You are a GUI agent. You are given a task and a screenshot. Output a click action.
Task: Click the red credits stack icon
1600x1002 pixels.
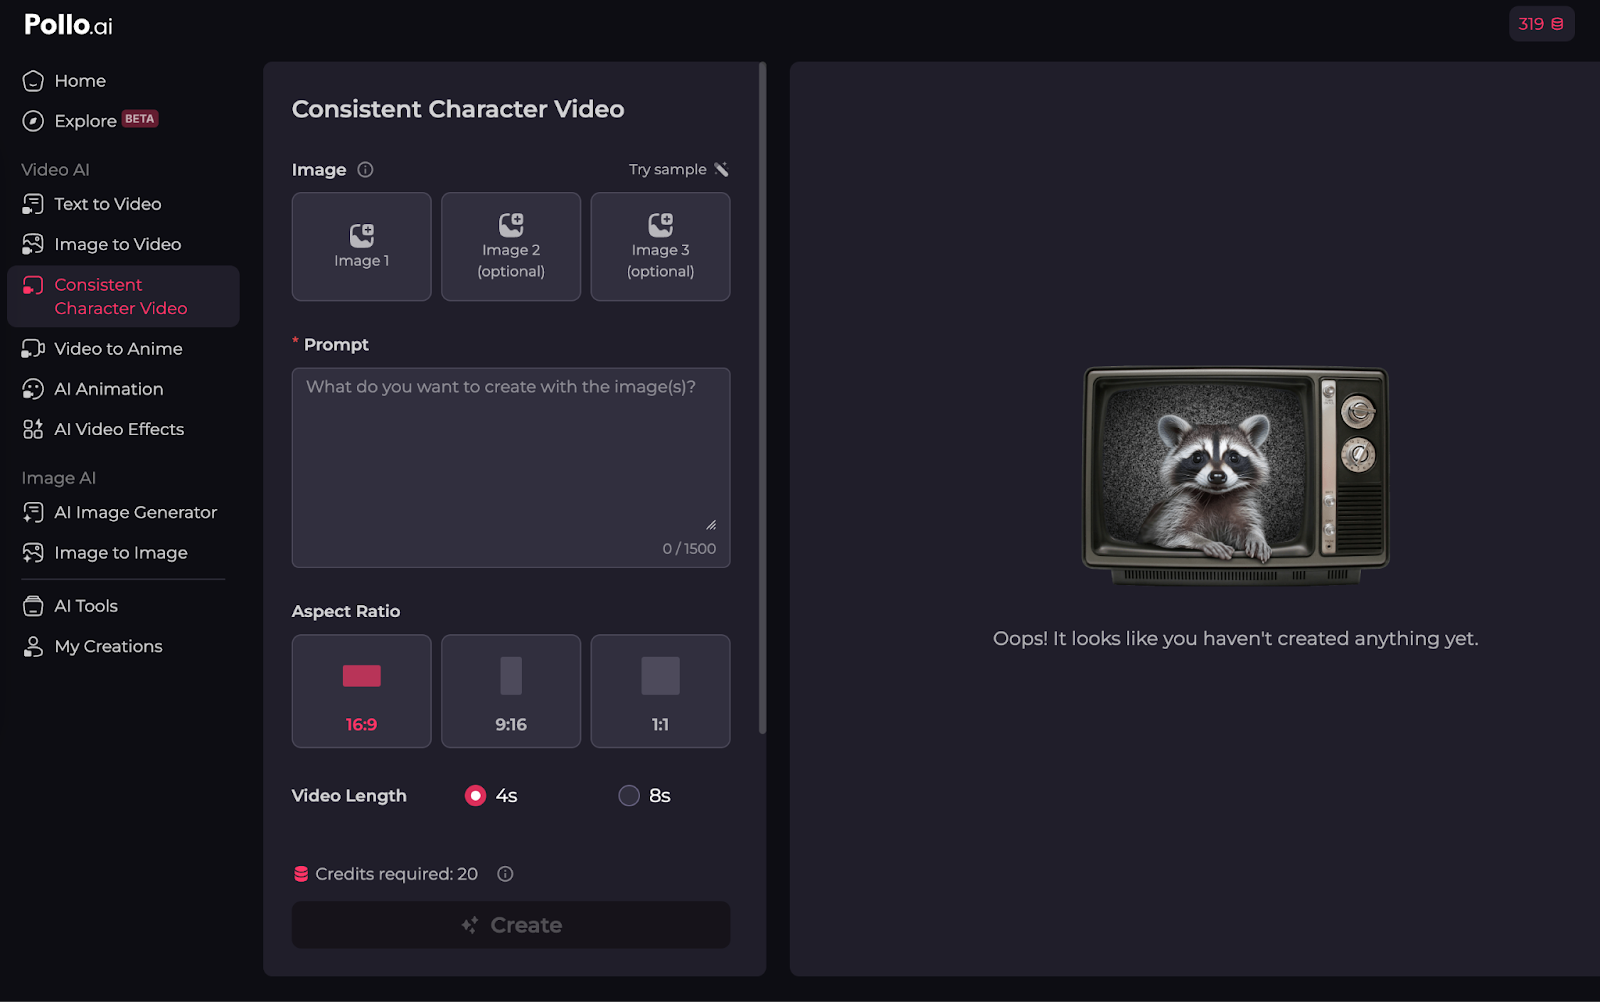click(301, 874)
